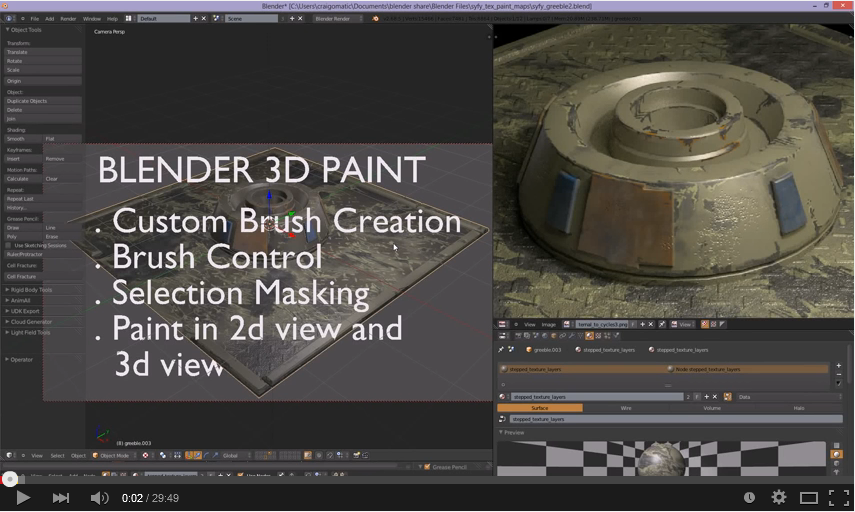The height and width of the screenshot is (512, 855).
Task: Open the Particles properties tab icon
Action: tap(607, 335)
